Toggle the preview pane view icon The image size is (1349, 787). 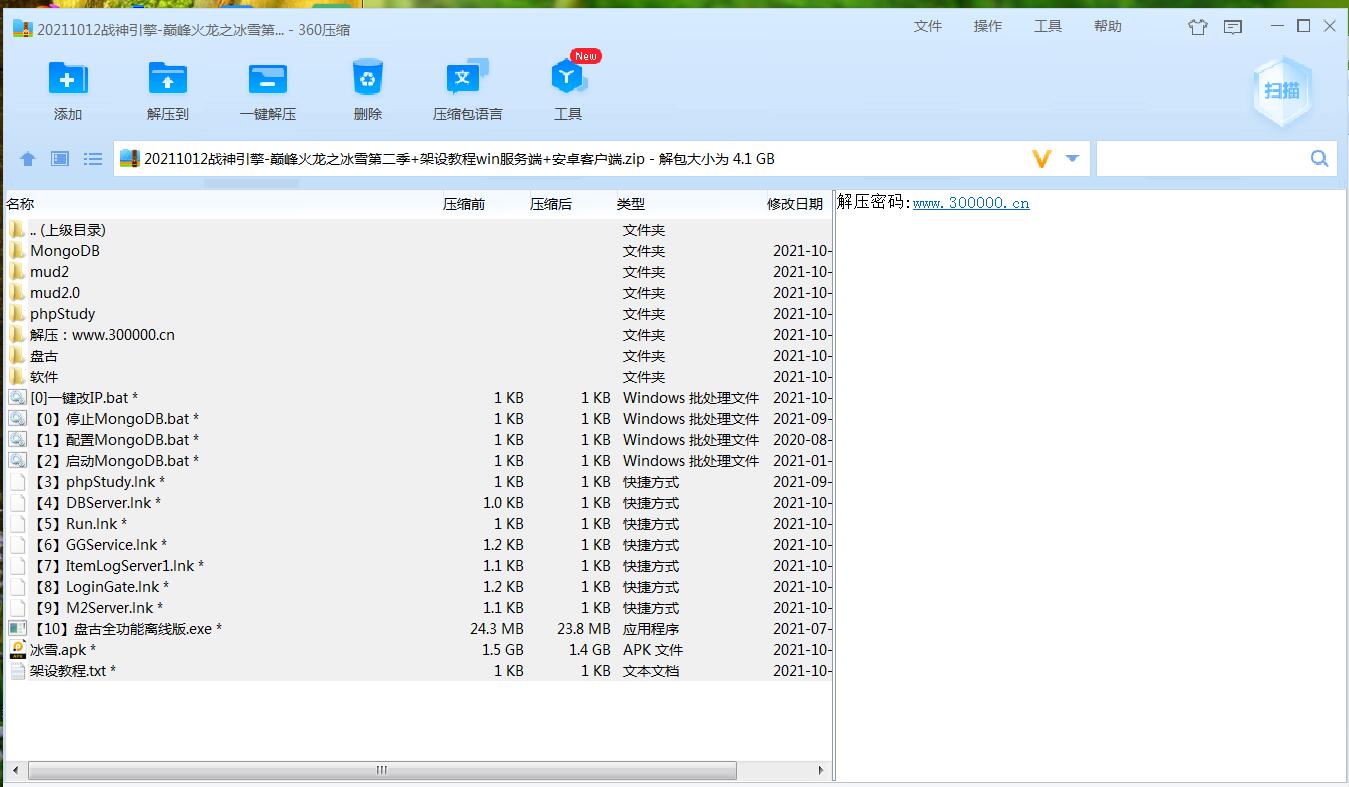pyautogui.click(x=60, y=159)
